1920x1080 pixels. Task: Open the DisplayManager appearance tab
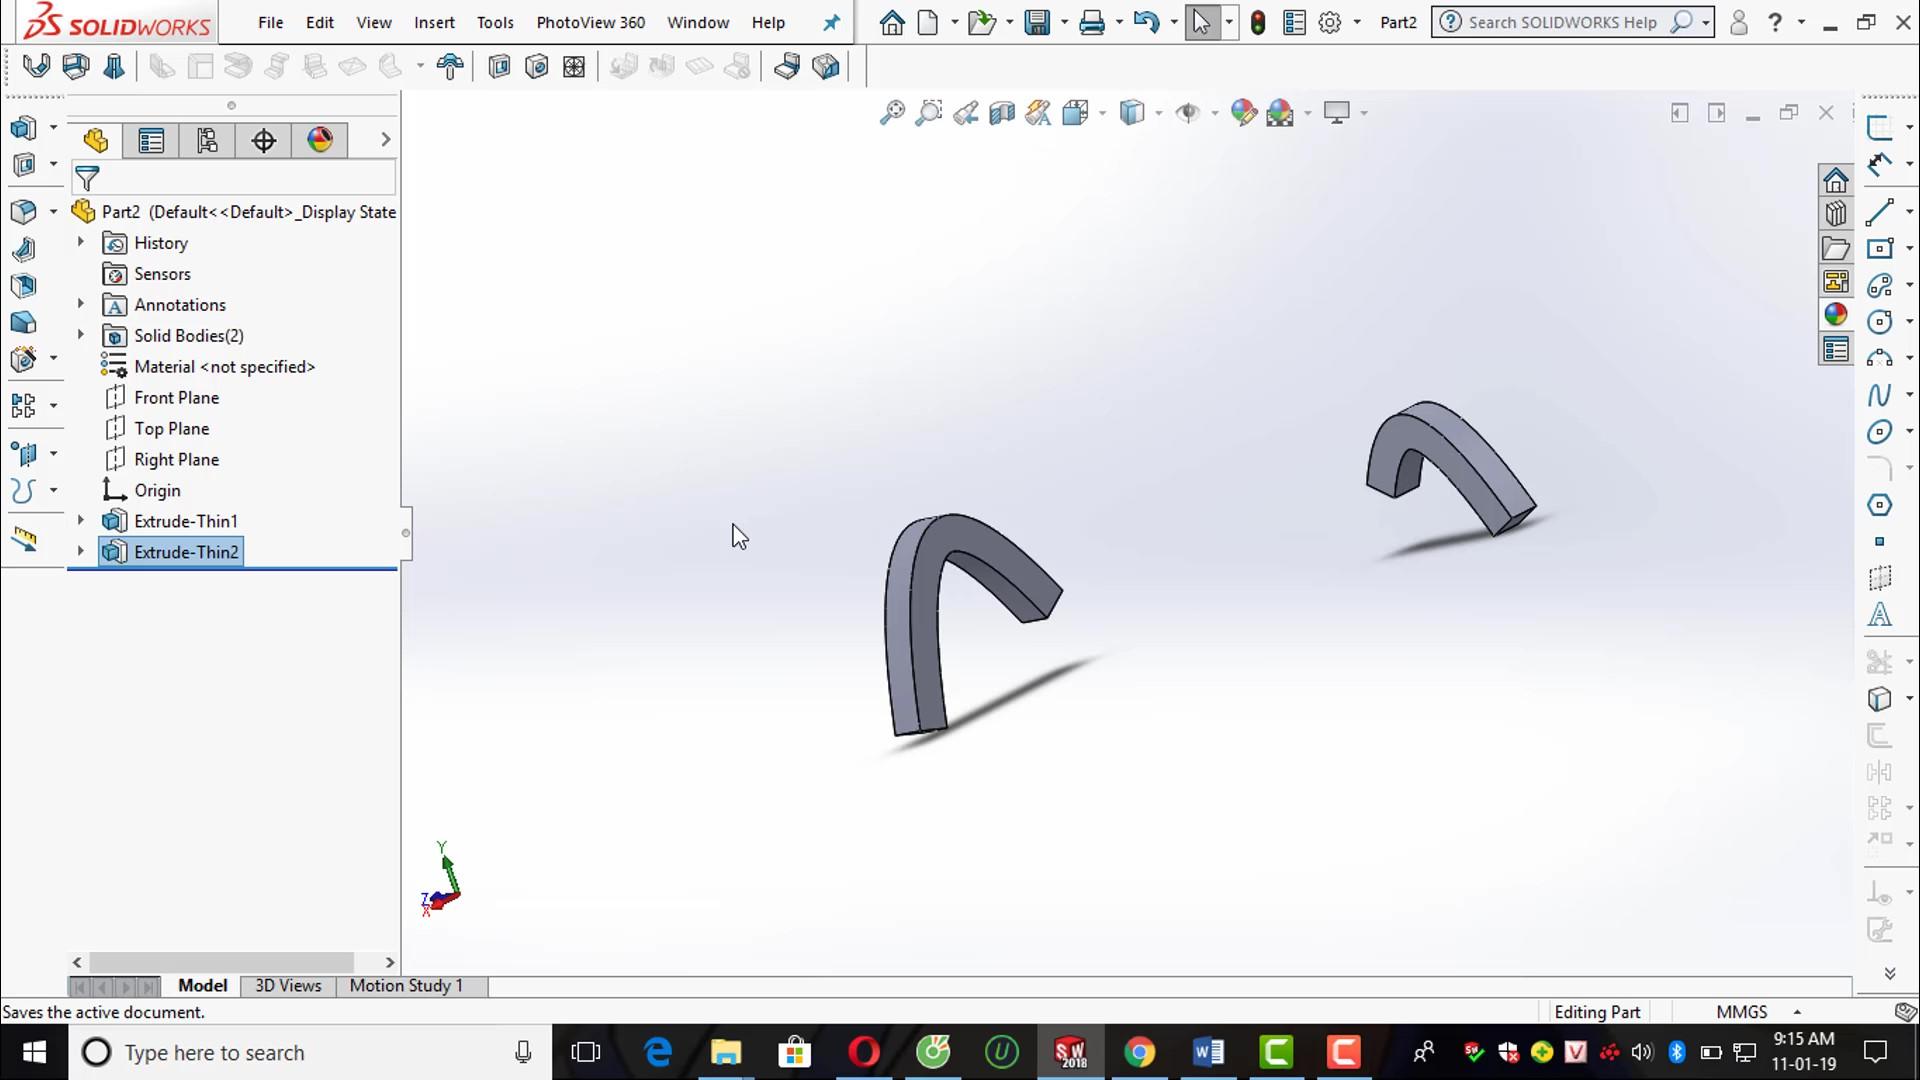click(x=320, y=141)
